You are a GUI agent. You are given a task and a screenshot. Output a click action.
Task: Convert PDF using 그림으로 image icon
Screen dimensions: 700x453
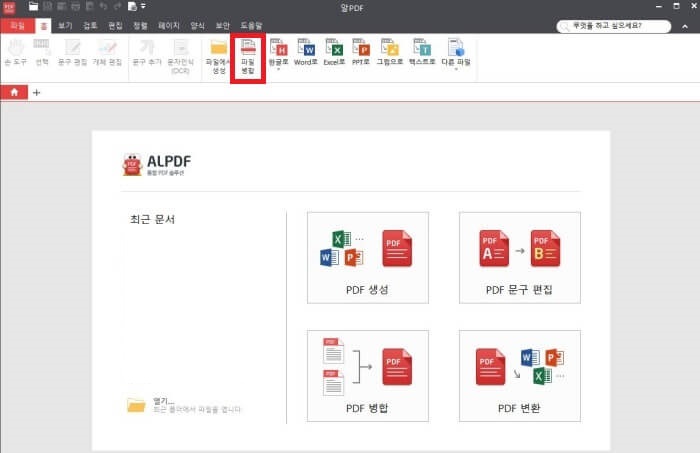click(x=390, y=53)
